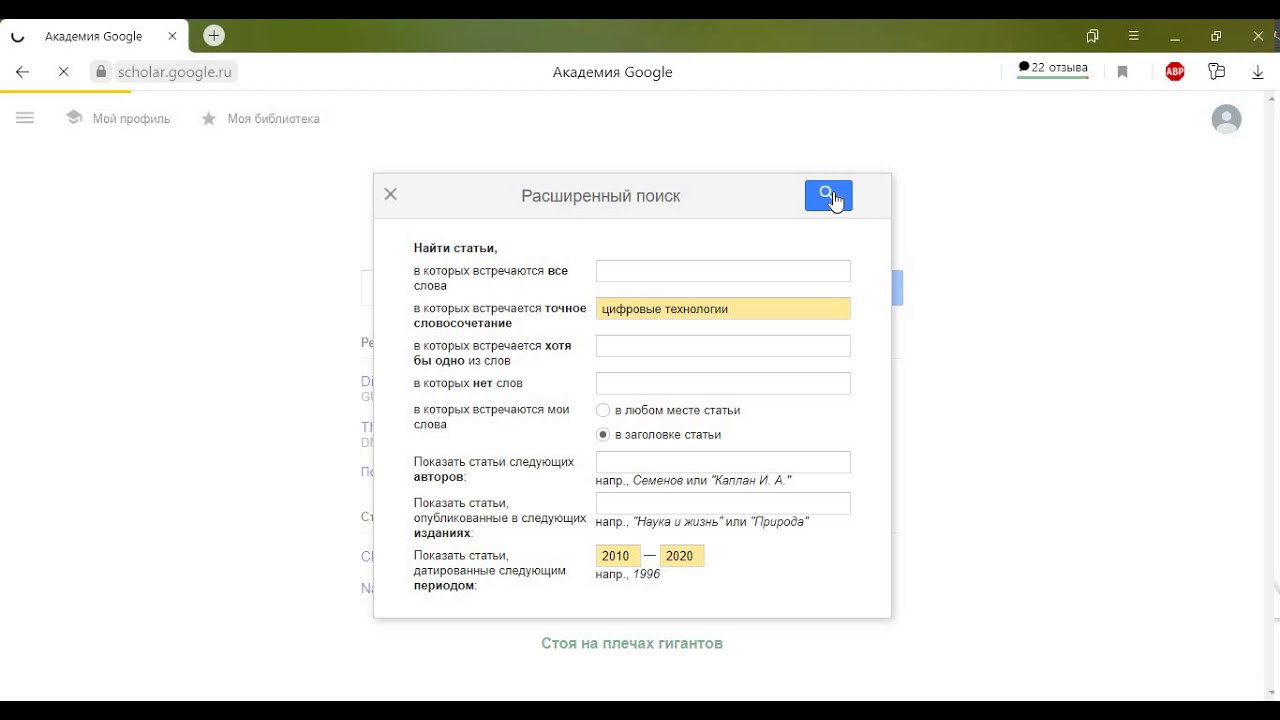This screenshot has height=720, width=1280.
Task: Open the downloads arrow icon
Action: (x=1258, y=72)
